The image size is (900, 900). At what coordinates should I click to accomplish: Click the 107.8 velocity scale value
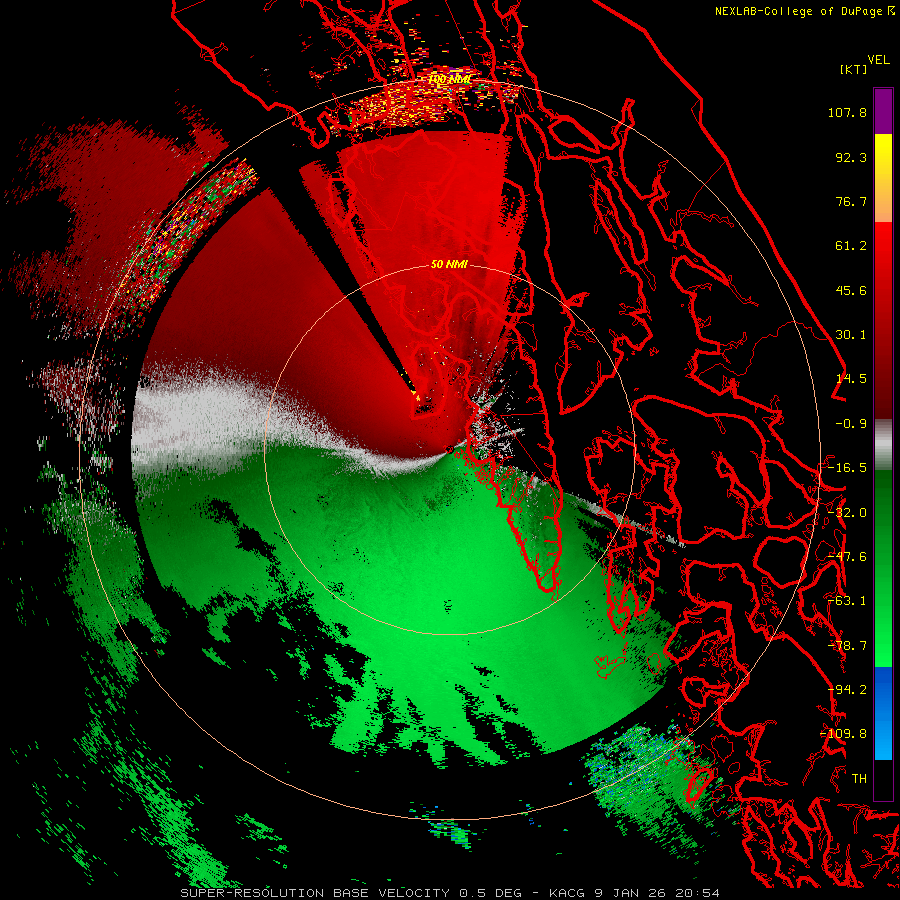point(847,112)
